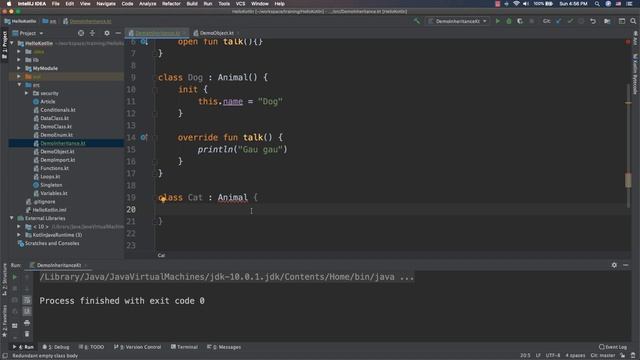Viewport: 640px width, 360px height.
Task: Open the 6: TODO tool window
Action: (x=91, y=347)
